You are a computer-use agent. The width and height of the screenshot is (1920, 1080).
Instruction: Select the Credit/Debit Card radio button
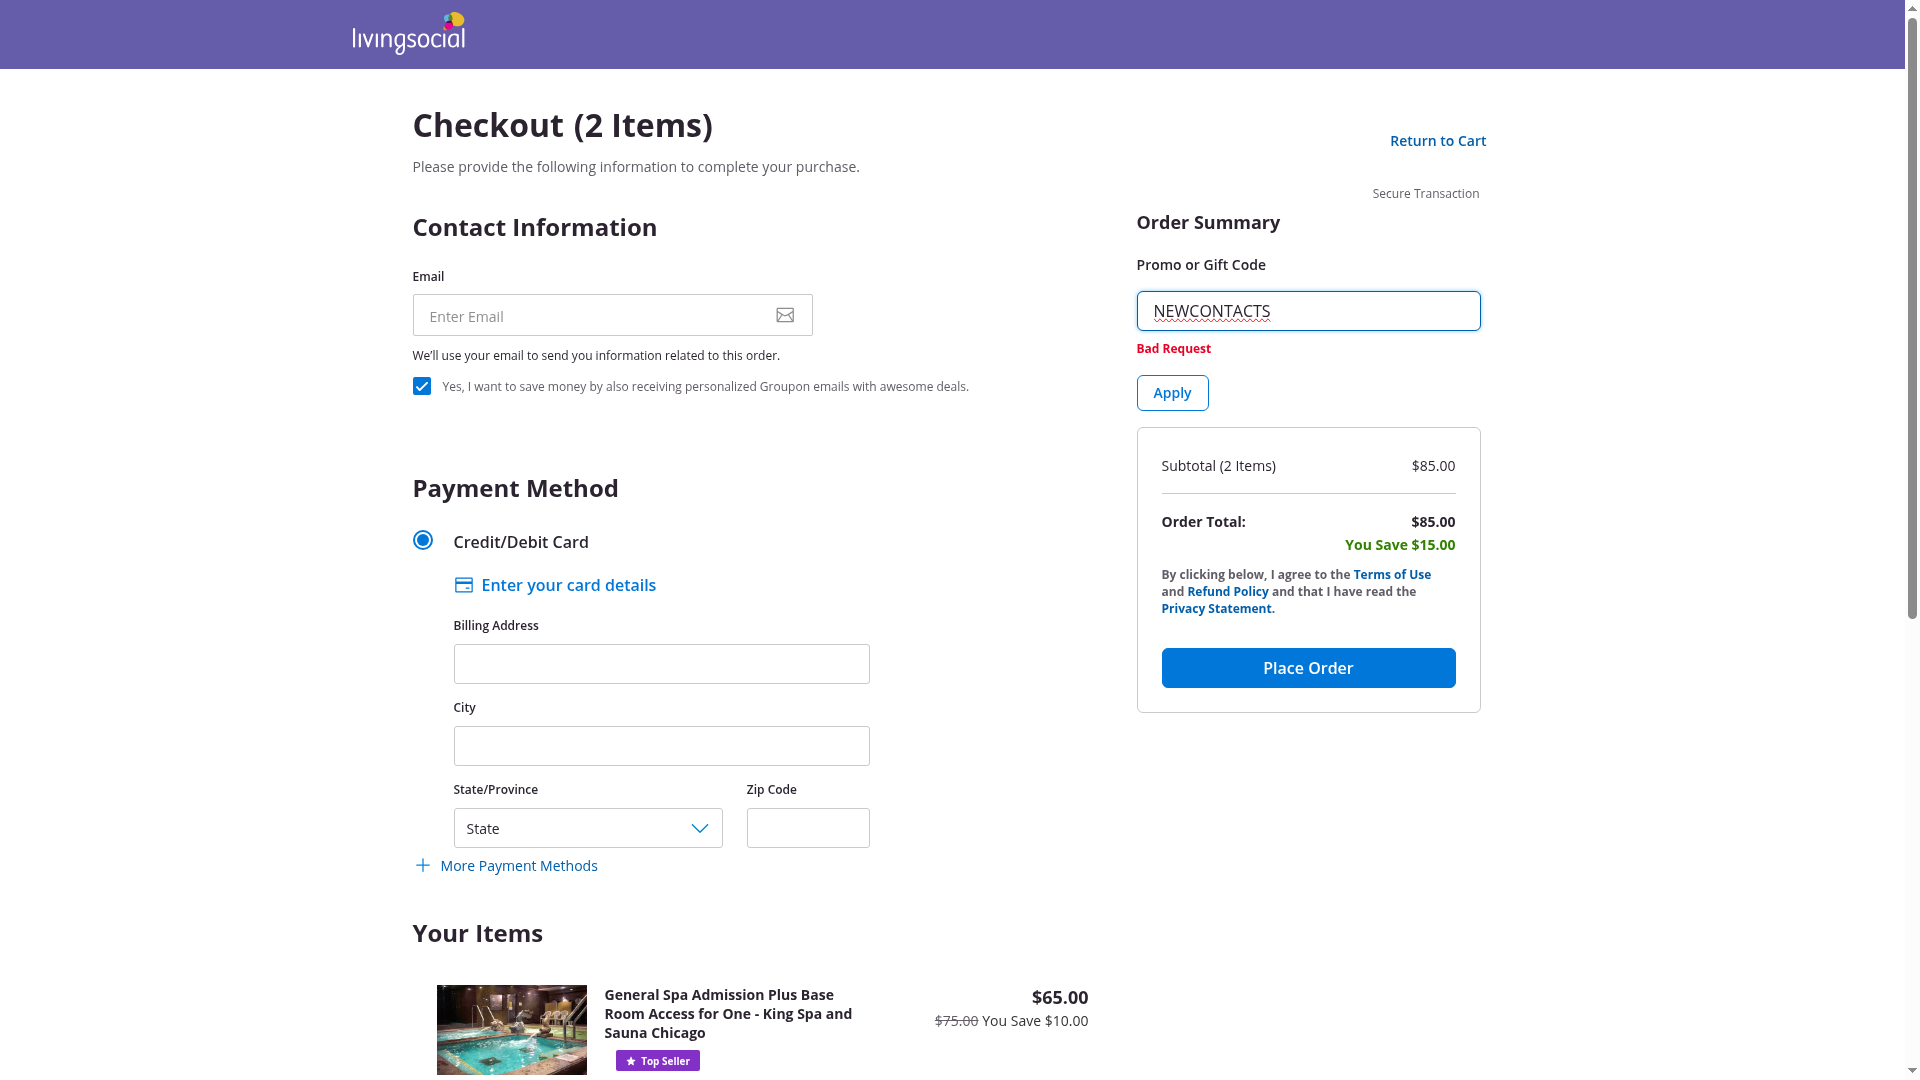click(423, 540)
